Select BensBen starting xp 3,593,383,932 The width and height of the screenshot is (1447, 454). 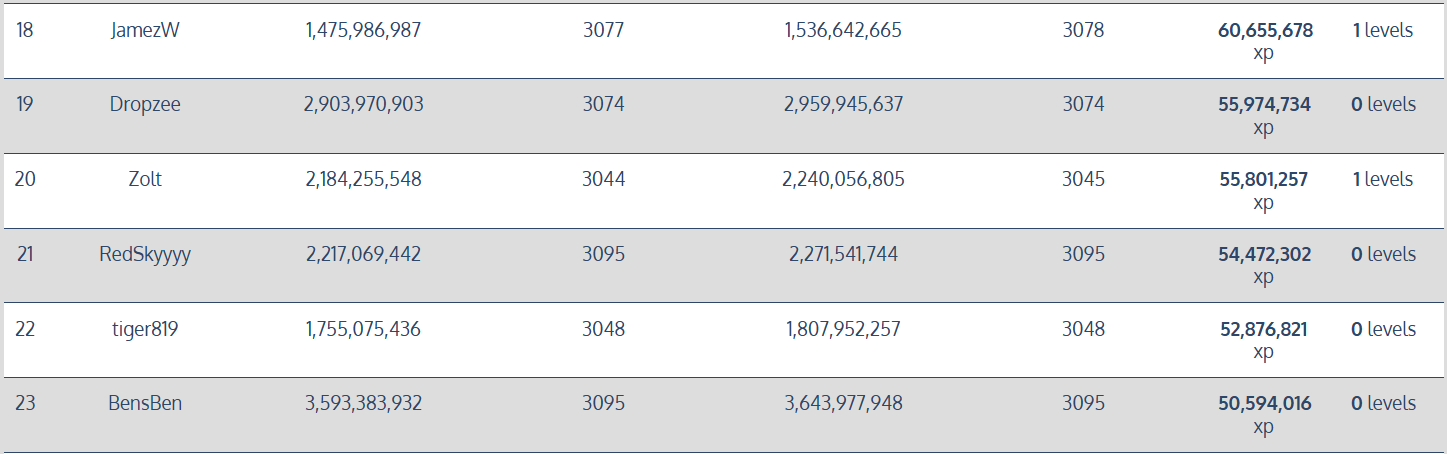(363, 403)
